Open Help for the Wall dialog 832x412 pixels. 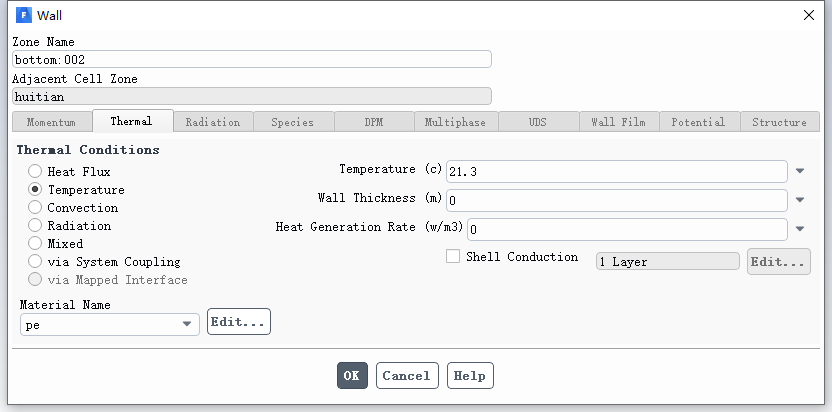[469, 376]
